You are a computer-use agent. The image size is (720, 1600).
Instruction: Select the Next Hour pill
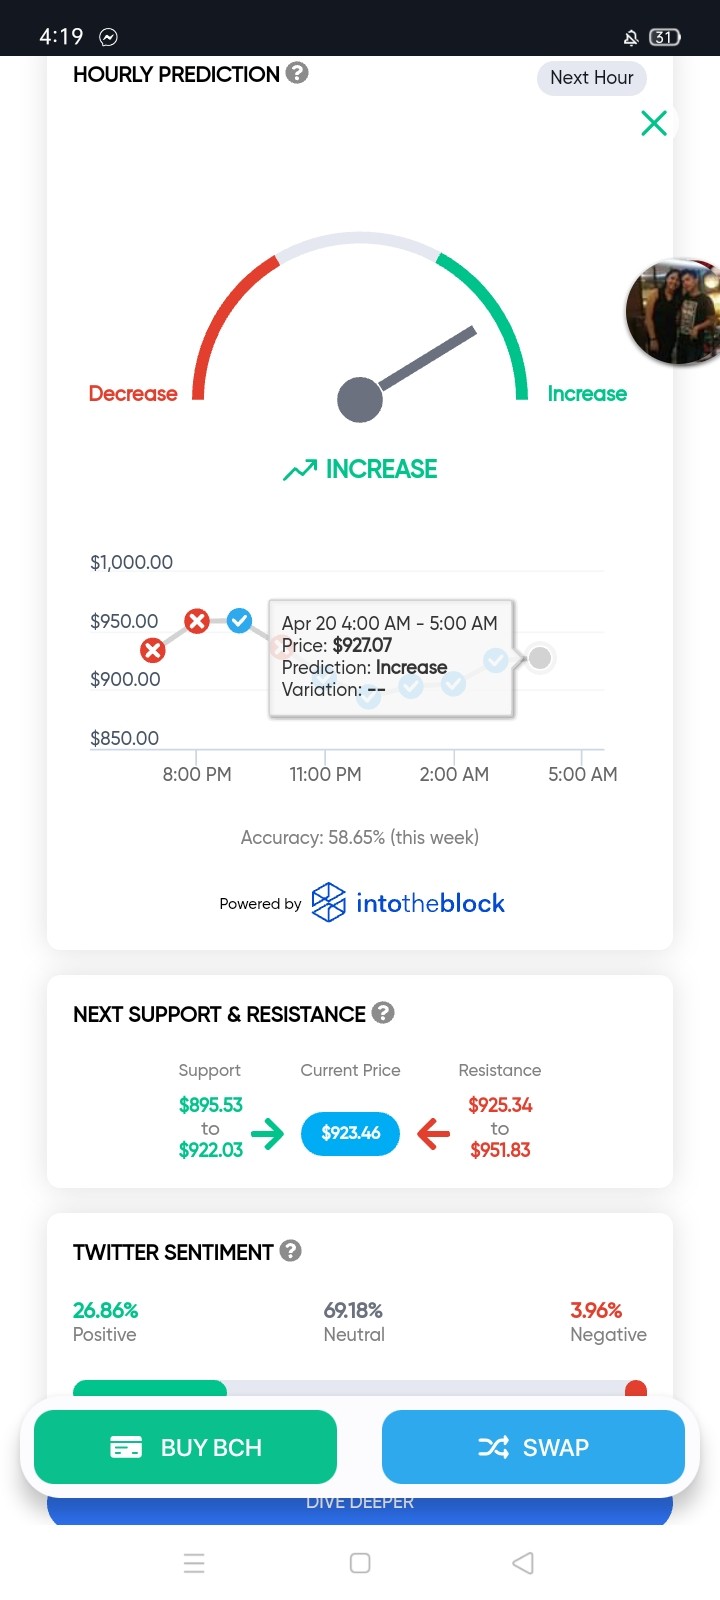click(x=592, y=78)
